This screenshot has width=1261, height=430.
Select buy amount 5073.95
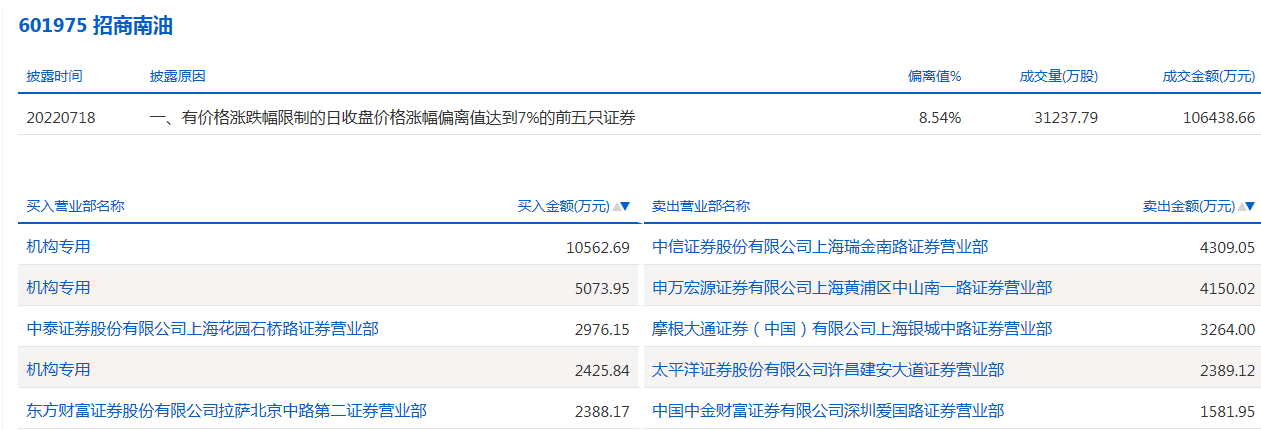601,288
